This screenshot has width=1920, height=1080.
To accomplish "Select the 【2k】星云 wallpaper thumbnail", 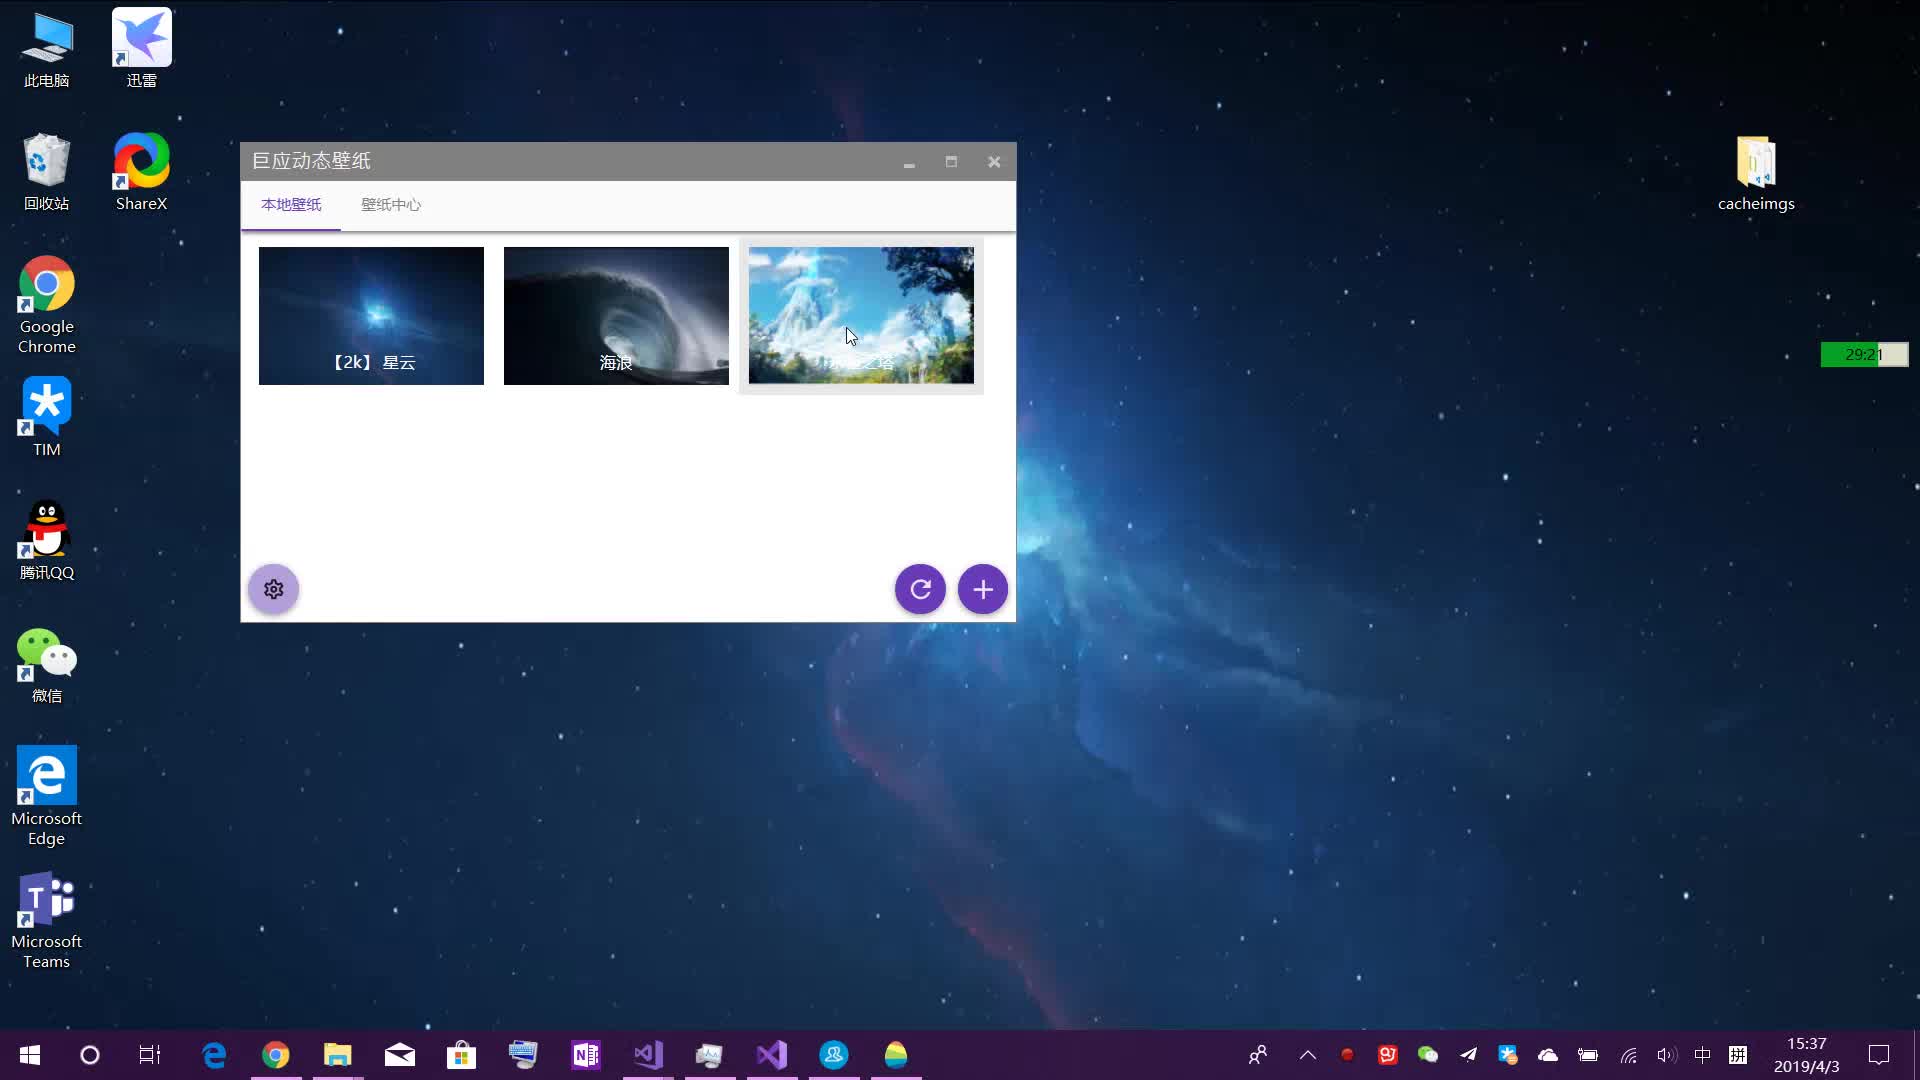I will point(371,315).
